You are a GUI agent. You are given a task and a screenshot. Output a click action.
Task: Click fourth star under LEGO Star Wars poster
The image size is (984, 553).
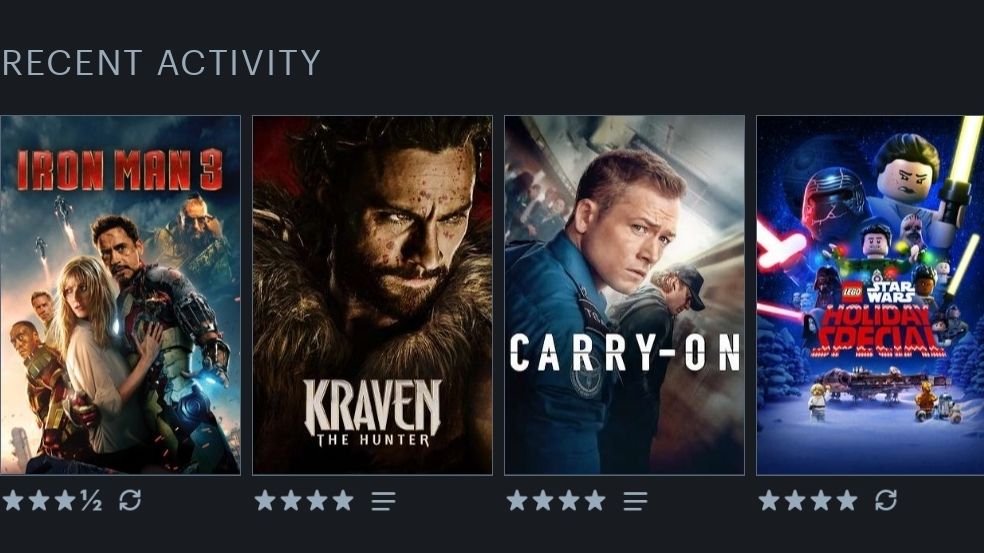pos(847,500)
